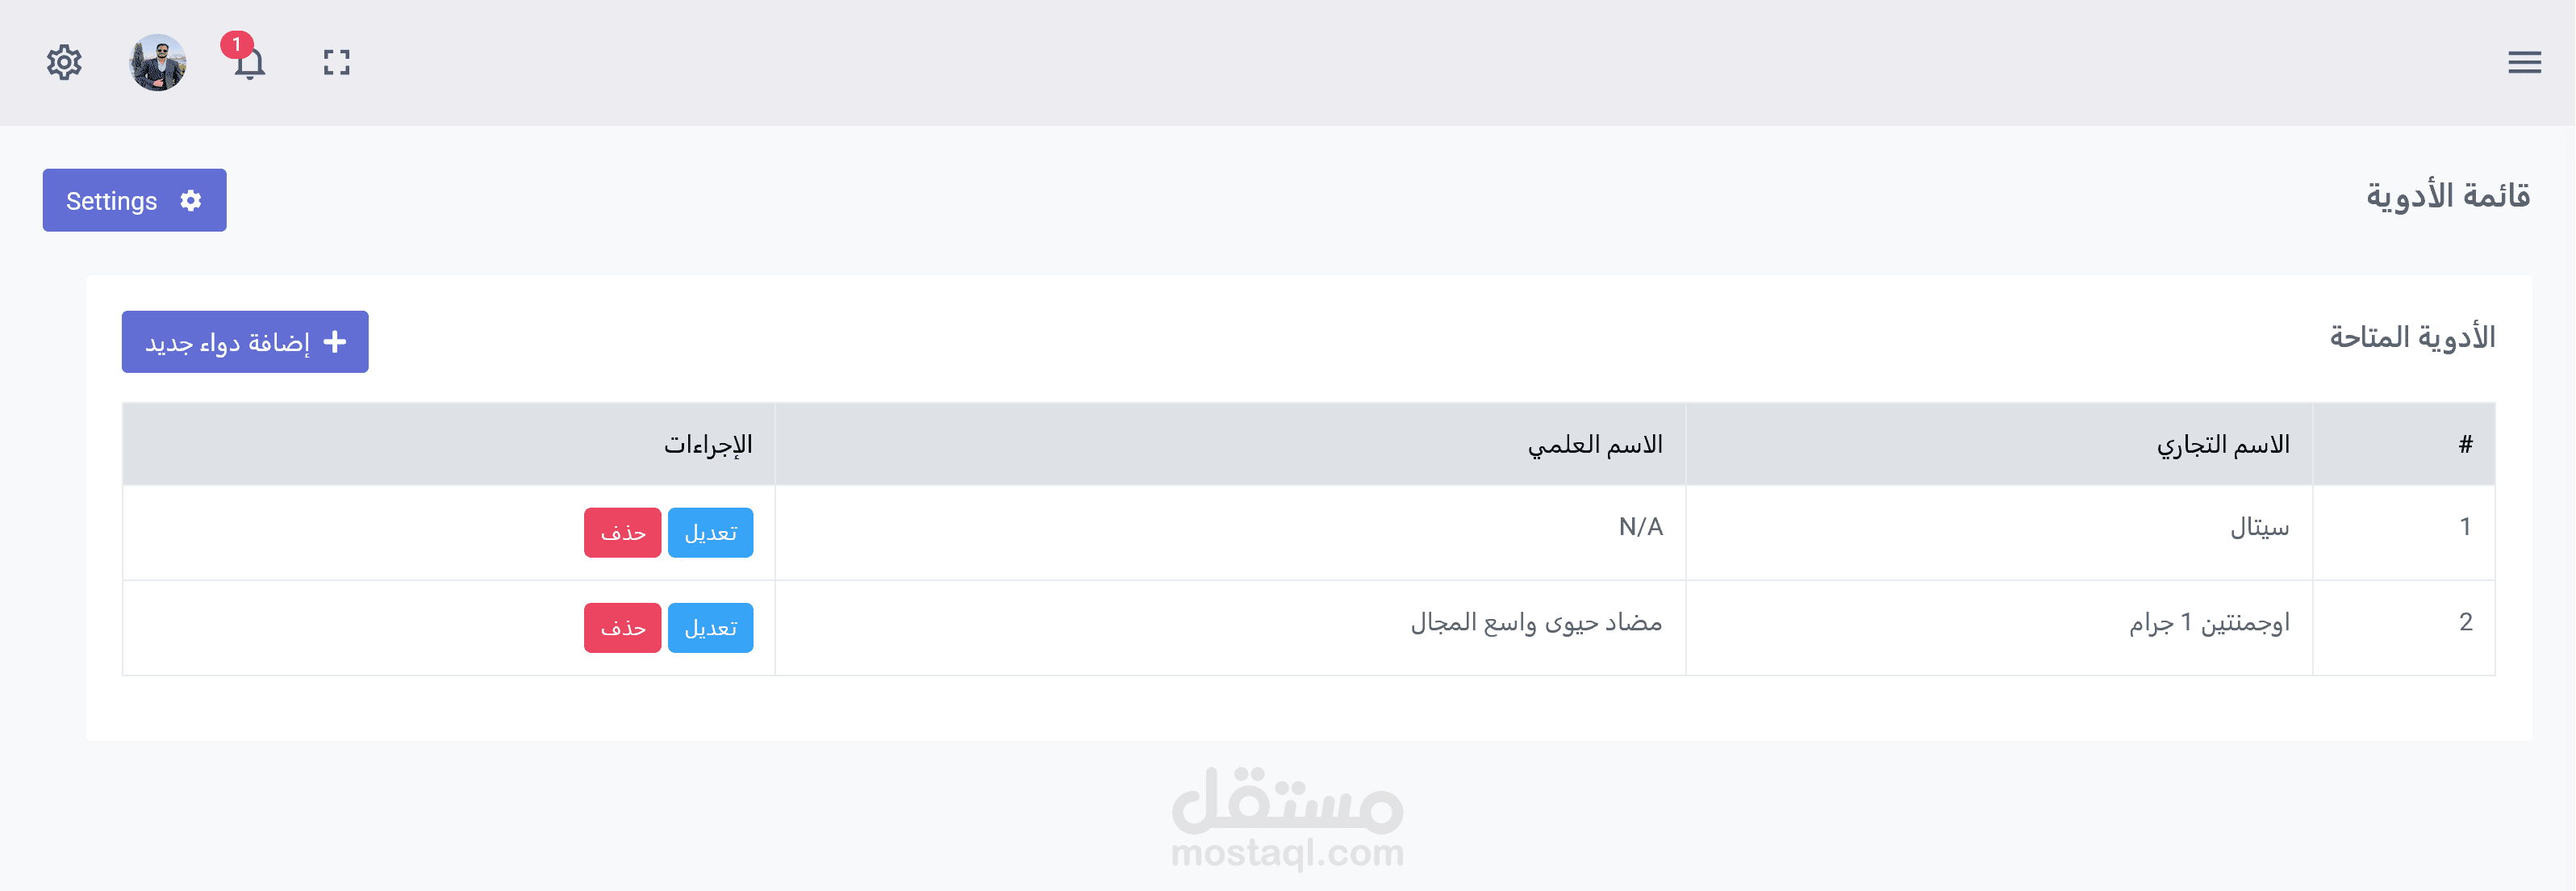Click the purple Settings button

click(134, 200)
